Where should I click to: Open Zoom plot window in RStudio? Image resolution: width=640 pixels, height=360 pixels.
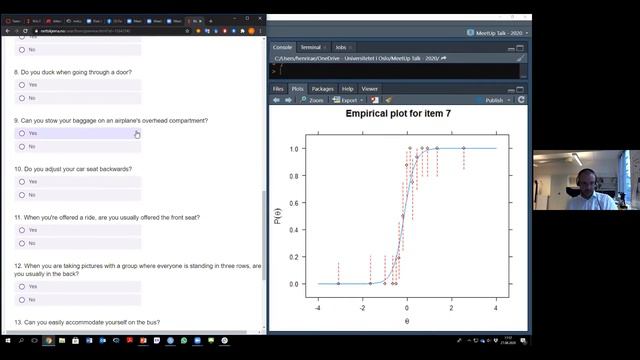pos(312,100)
